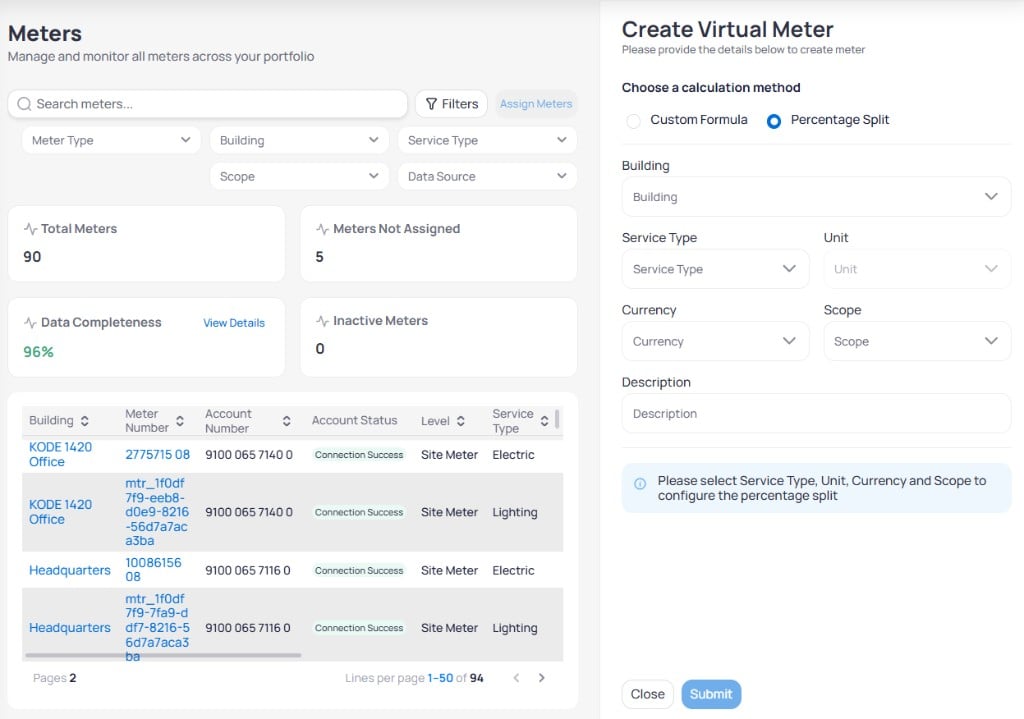Open Headquarters link in Electric row
This screenshot has width=1024, height=719.
(70, 570)
